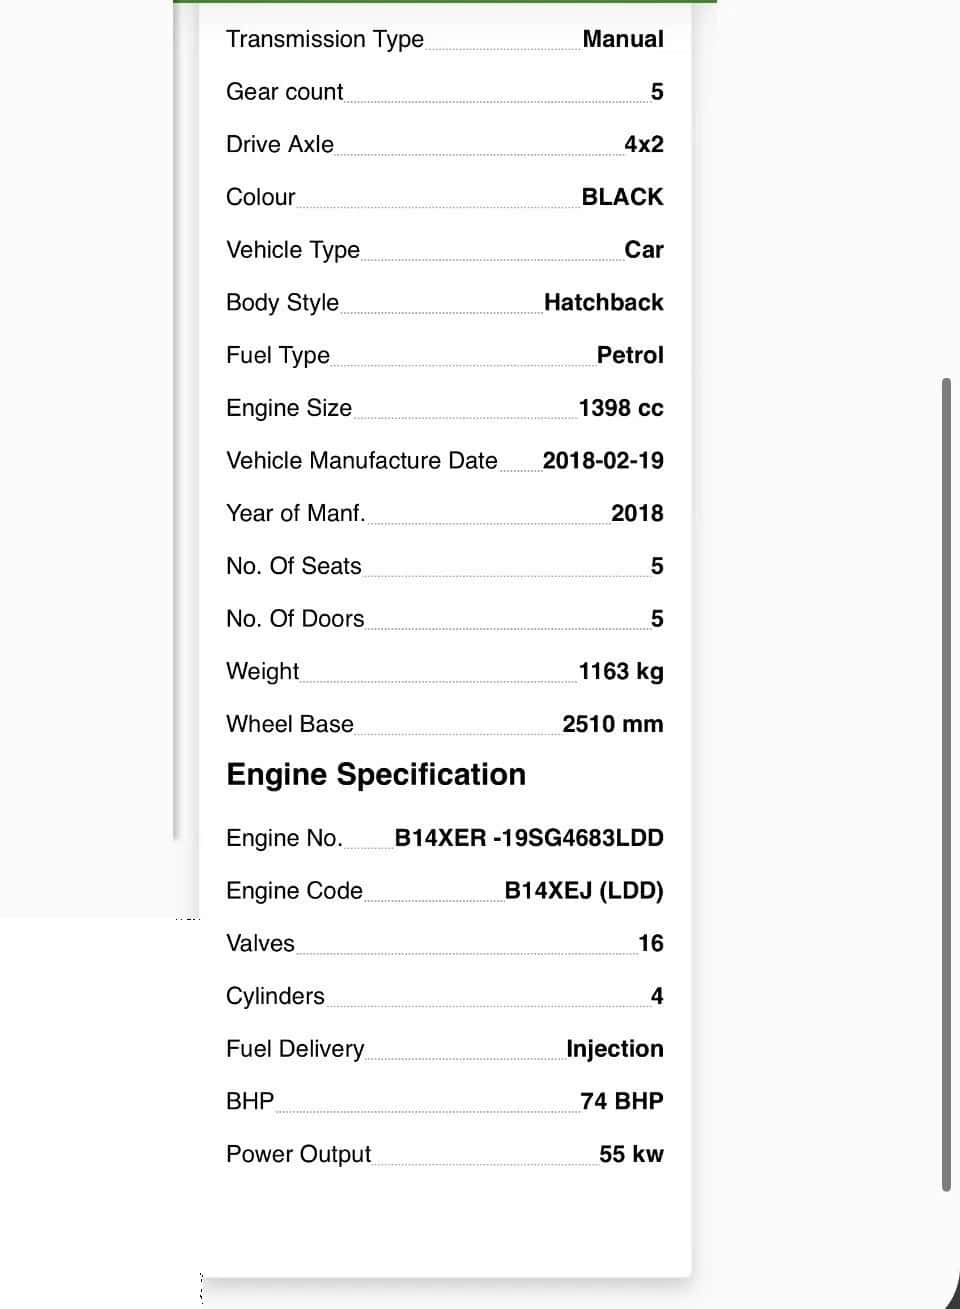Image resolution: width=960 pixels, height=1309 pixels.
Task: Select the Gear count row
Action: tap(445, 92)
